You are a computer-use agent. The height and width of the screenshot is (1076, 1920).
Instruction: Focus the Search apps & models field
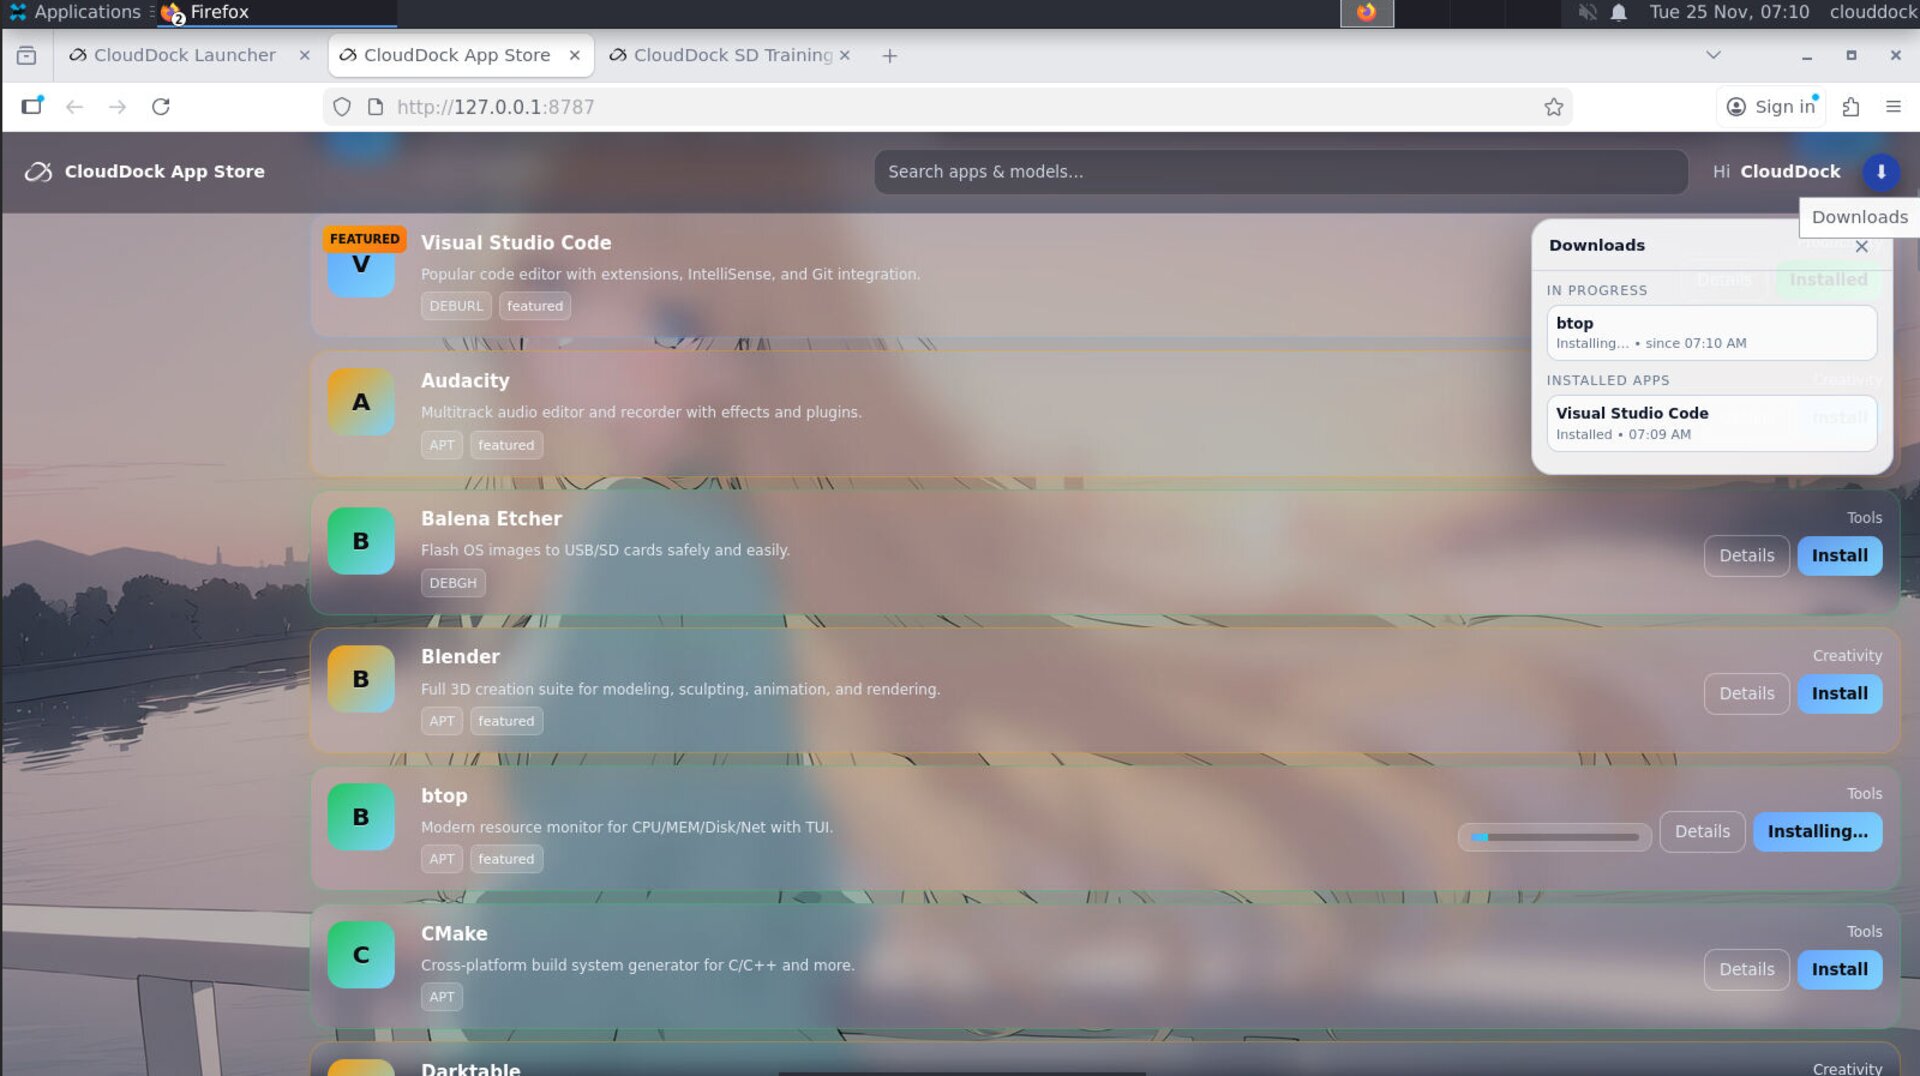pyautogui.click(x=1280, y=172)
